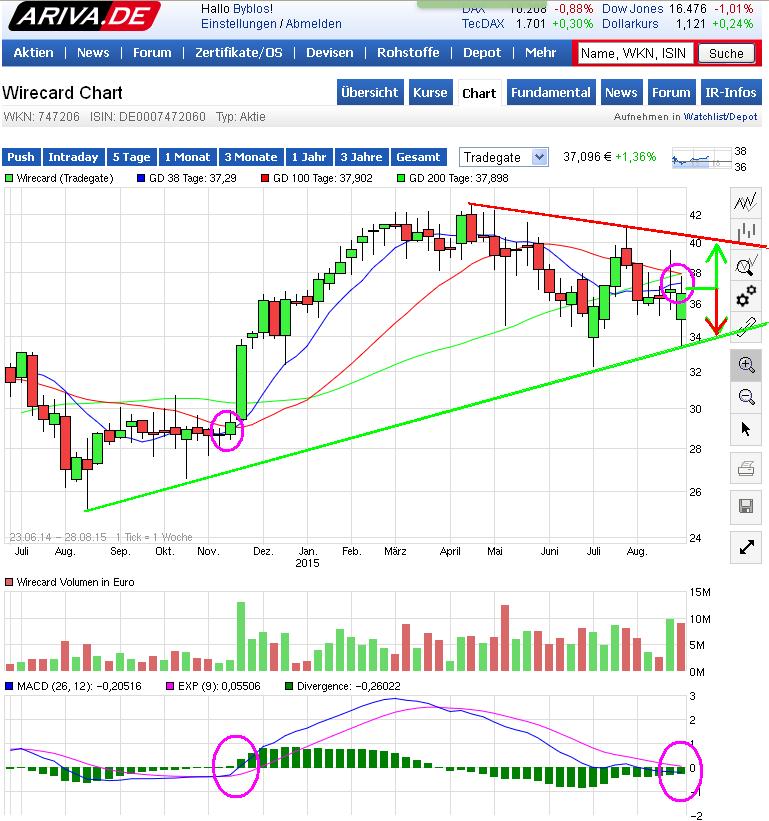The image size is (769, 821).
Task: Open Einstellungen link
Action: click(239, 24)
